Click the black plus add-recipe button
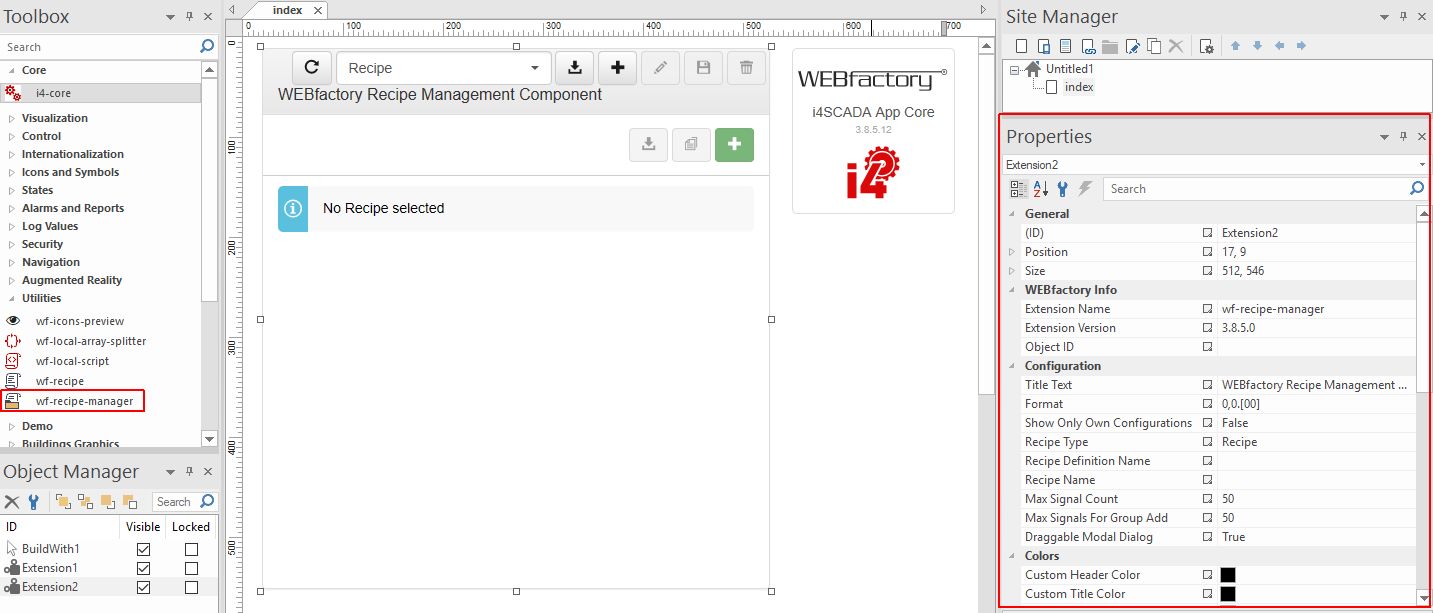 [617, 67]
